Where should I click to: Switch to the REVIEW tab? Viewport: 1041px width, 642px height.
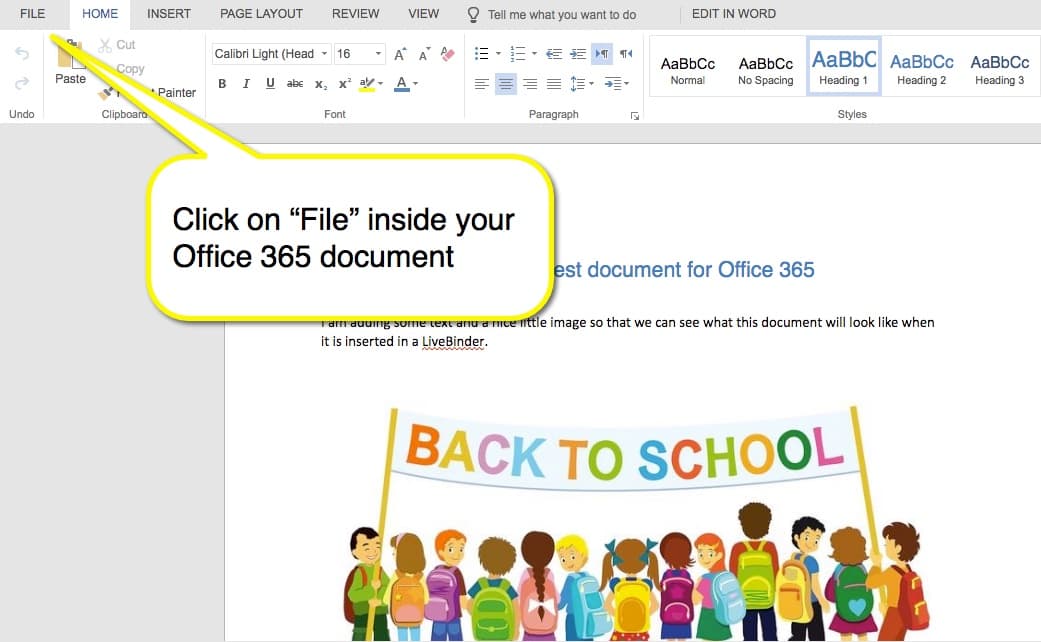tap(356, 14)
